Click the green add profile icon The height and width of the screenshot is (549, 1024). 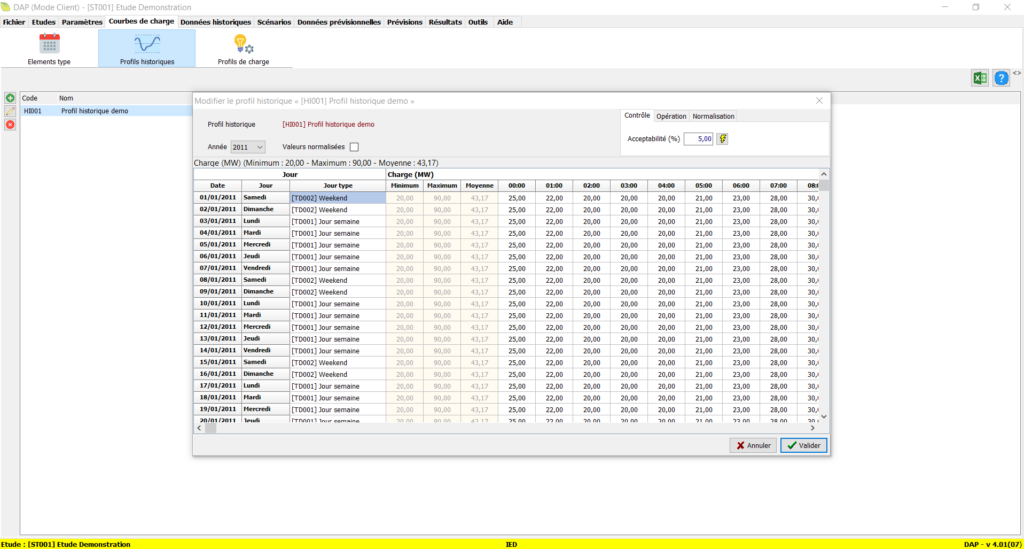coord(10,98)
